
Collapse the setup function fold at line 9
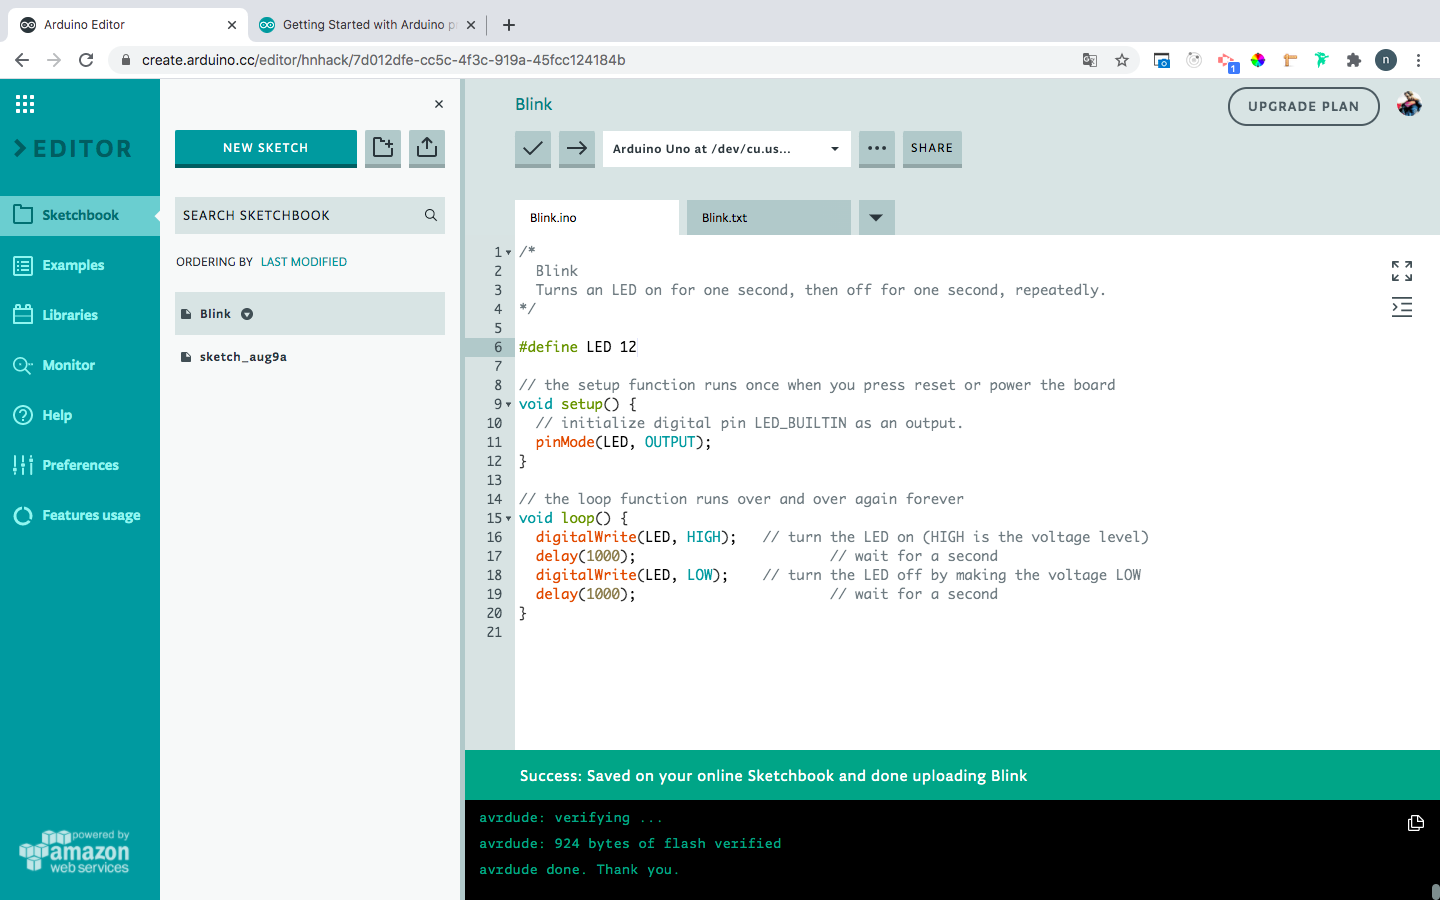pyautogui.click(x=508, y=404)
